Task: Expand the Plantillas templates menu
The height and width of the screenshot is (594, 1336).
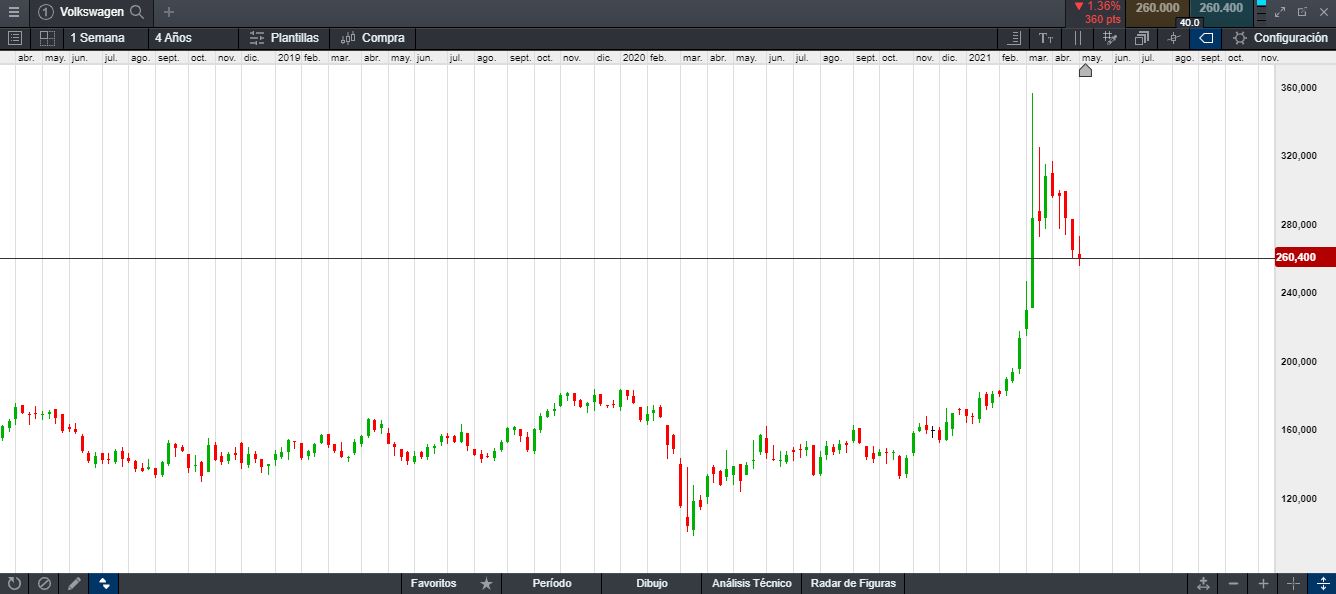Action: pos(284,38)
